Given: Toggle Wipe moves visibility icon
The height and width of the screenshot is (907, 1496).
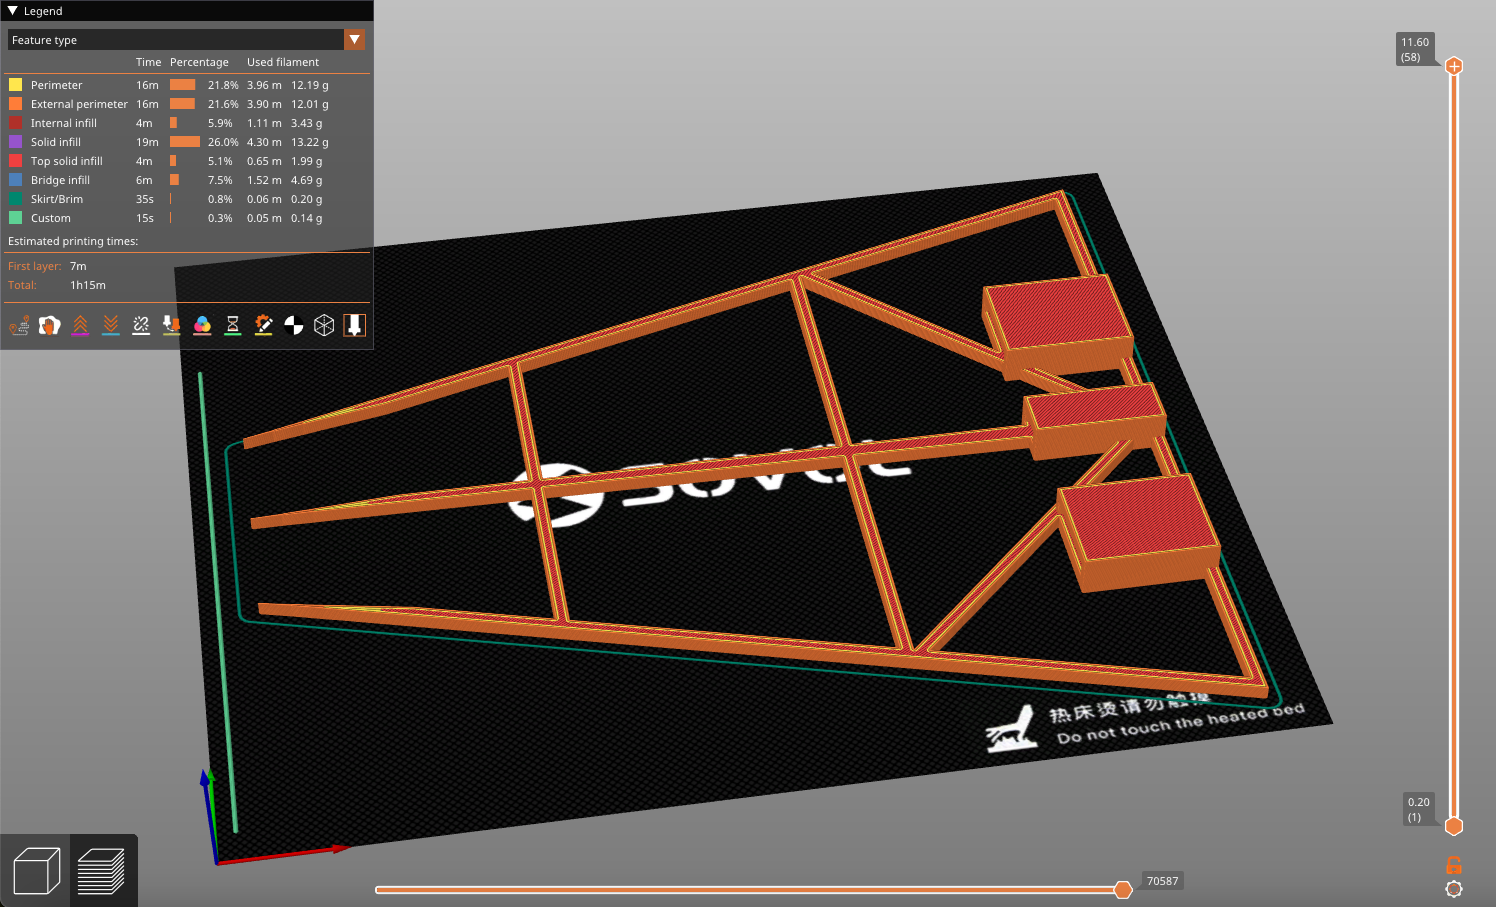Looking at the screenshot, I should click(x=49, y=325).
